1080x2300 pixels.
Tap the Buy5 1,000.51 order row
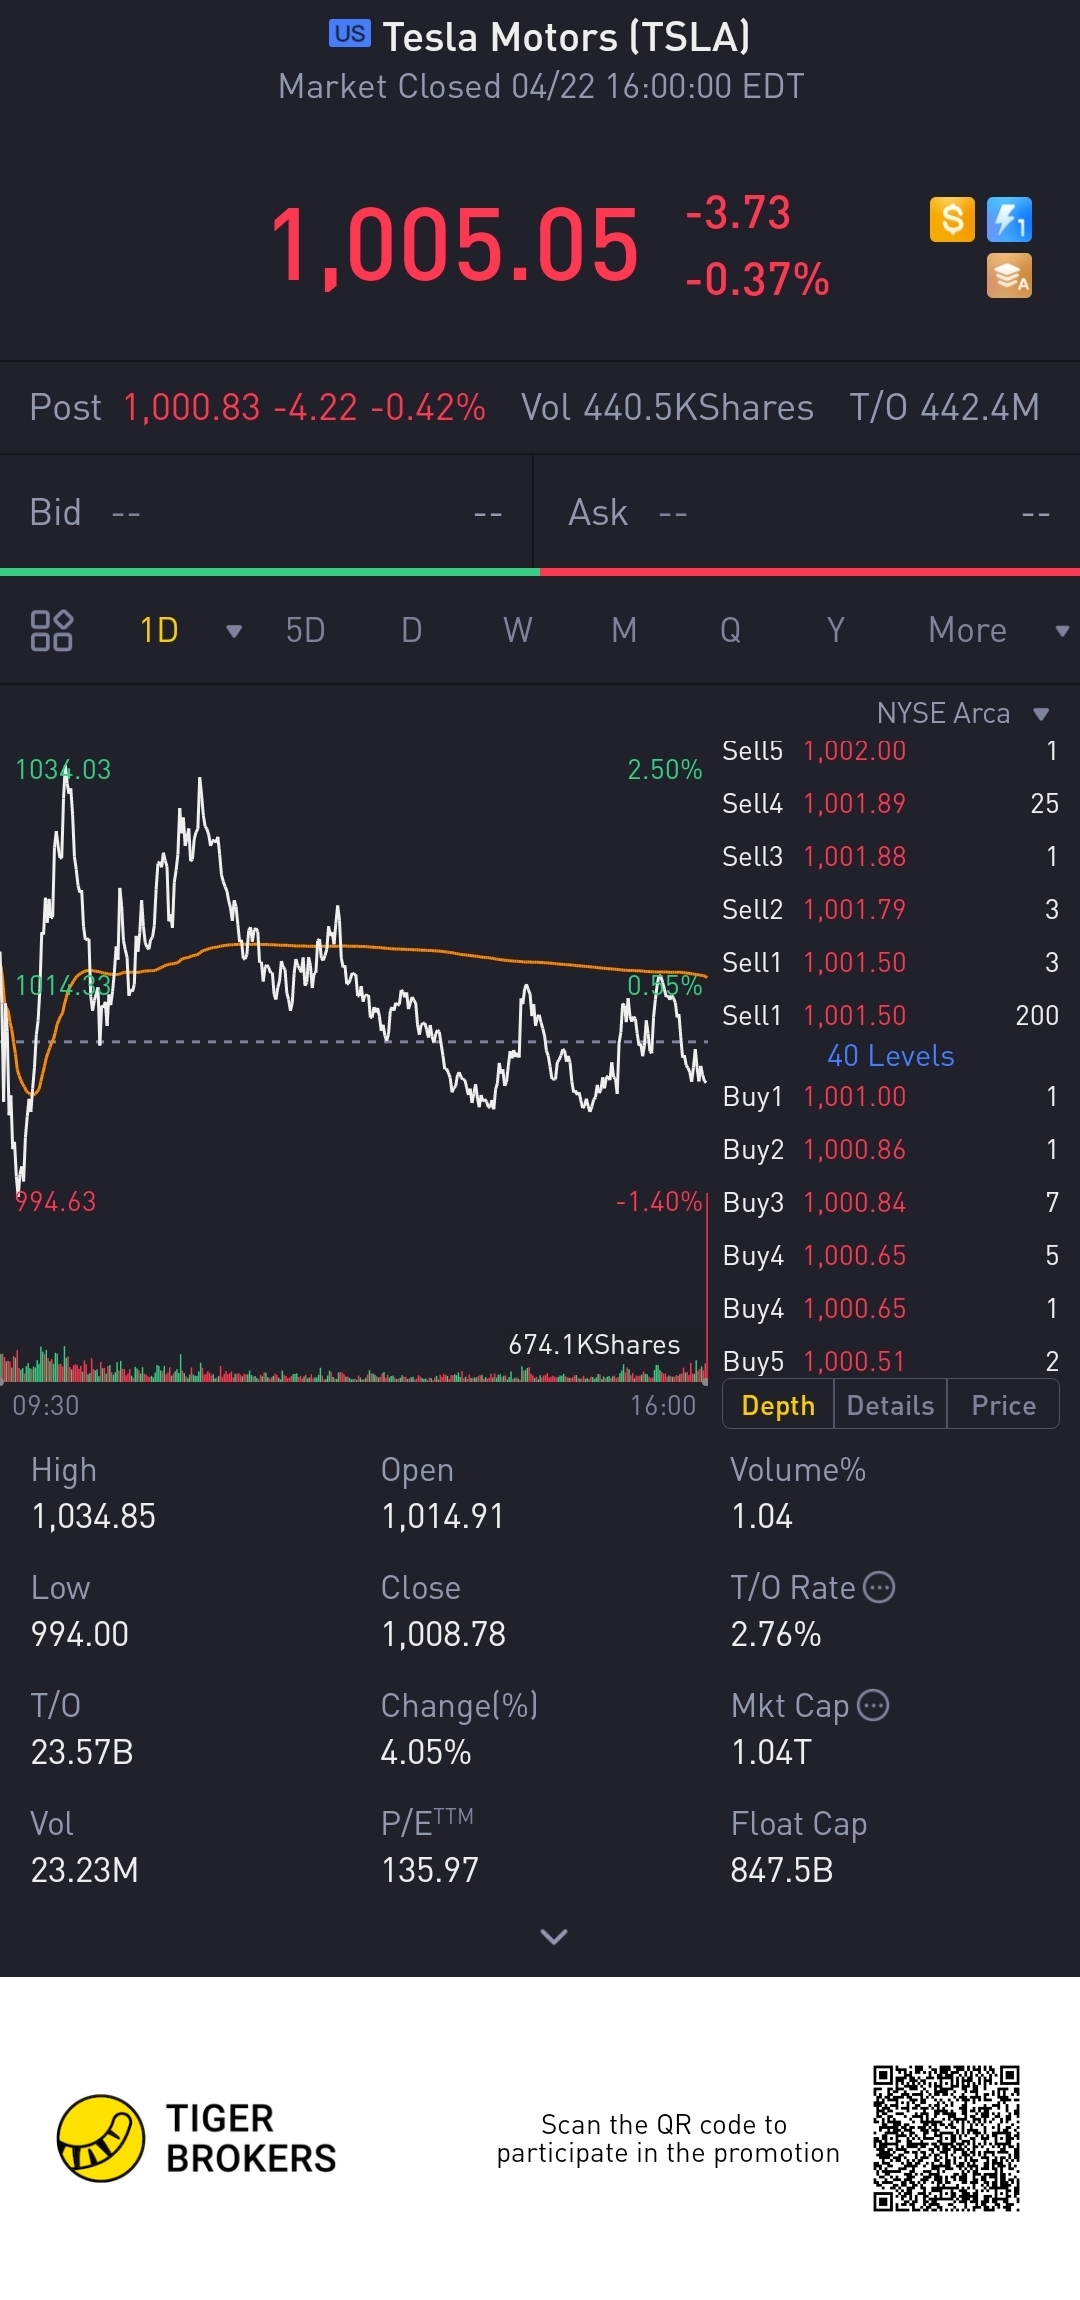890,1361
